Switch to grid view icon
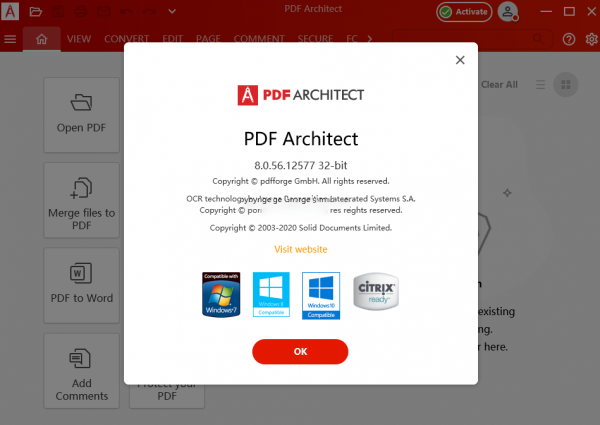 [x=566, y=85]
